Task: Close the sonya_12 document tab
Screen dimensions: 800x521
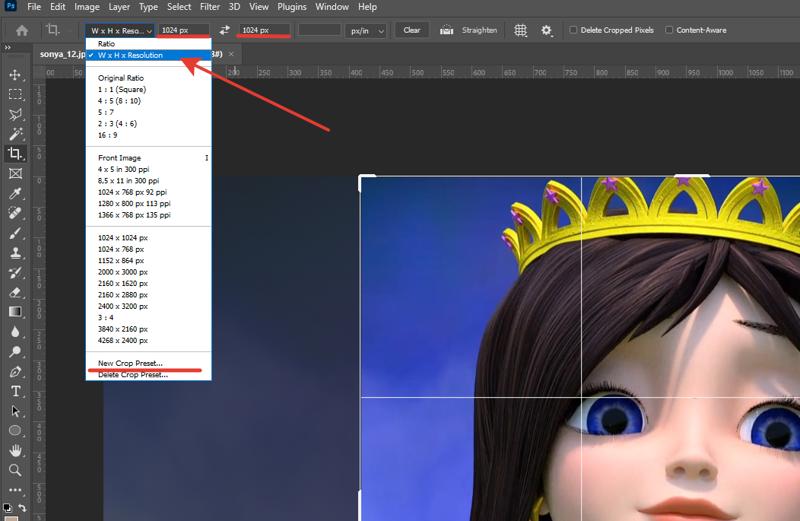Action: [x=231, y=54]
